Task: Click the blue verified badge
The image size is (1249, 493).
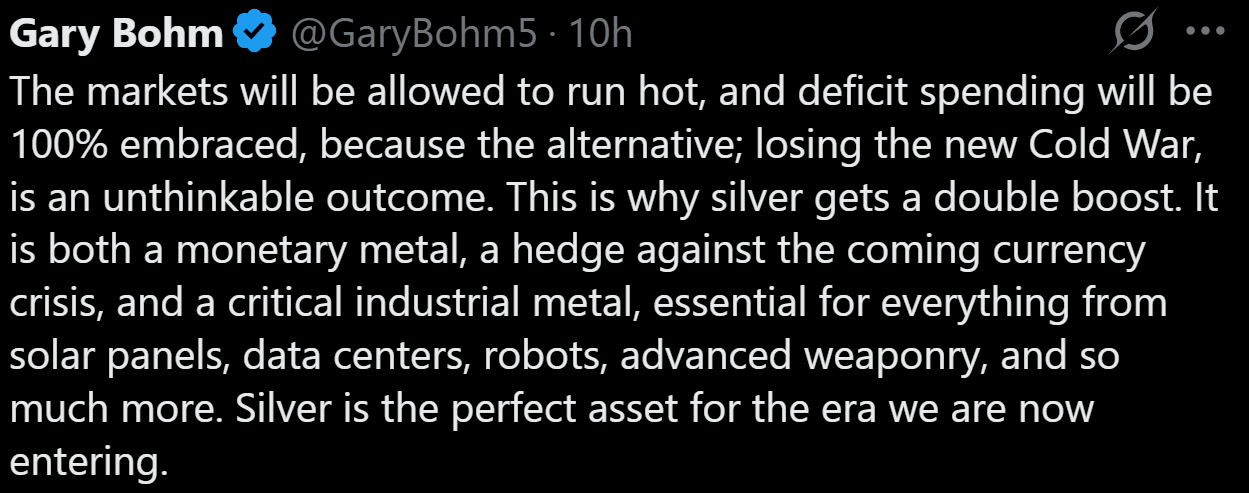Action: click(x=256, y=35)
